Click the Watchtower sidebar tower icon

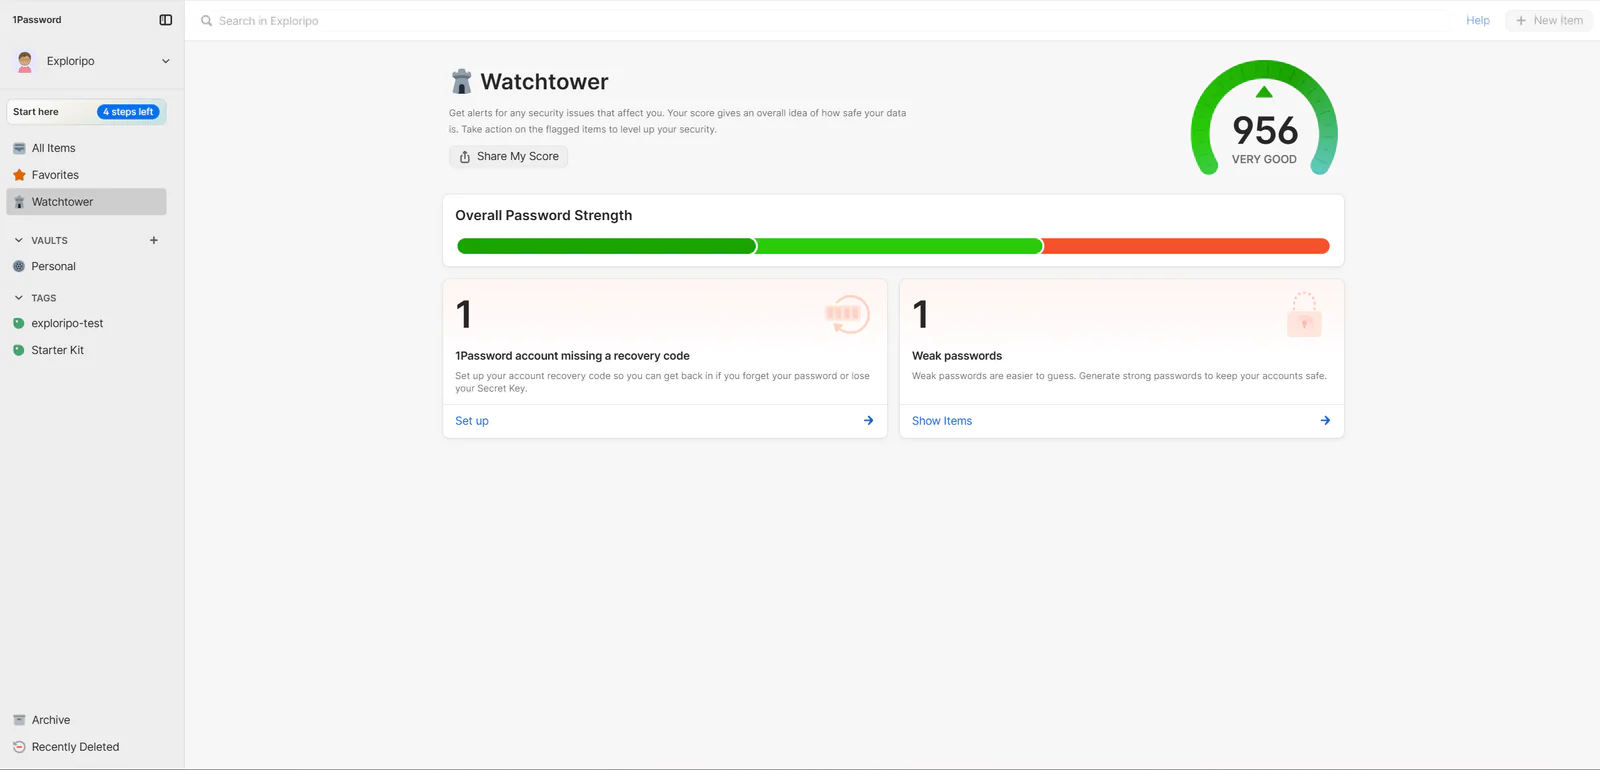(19, 202)
